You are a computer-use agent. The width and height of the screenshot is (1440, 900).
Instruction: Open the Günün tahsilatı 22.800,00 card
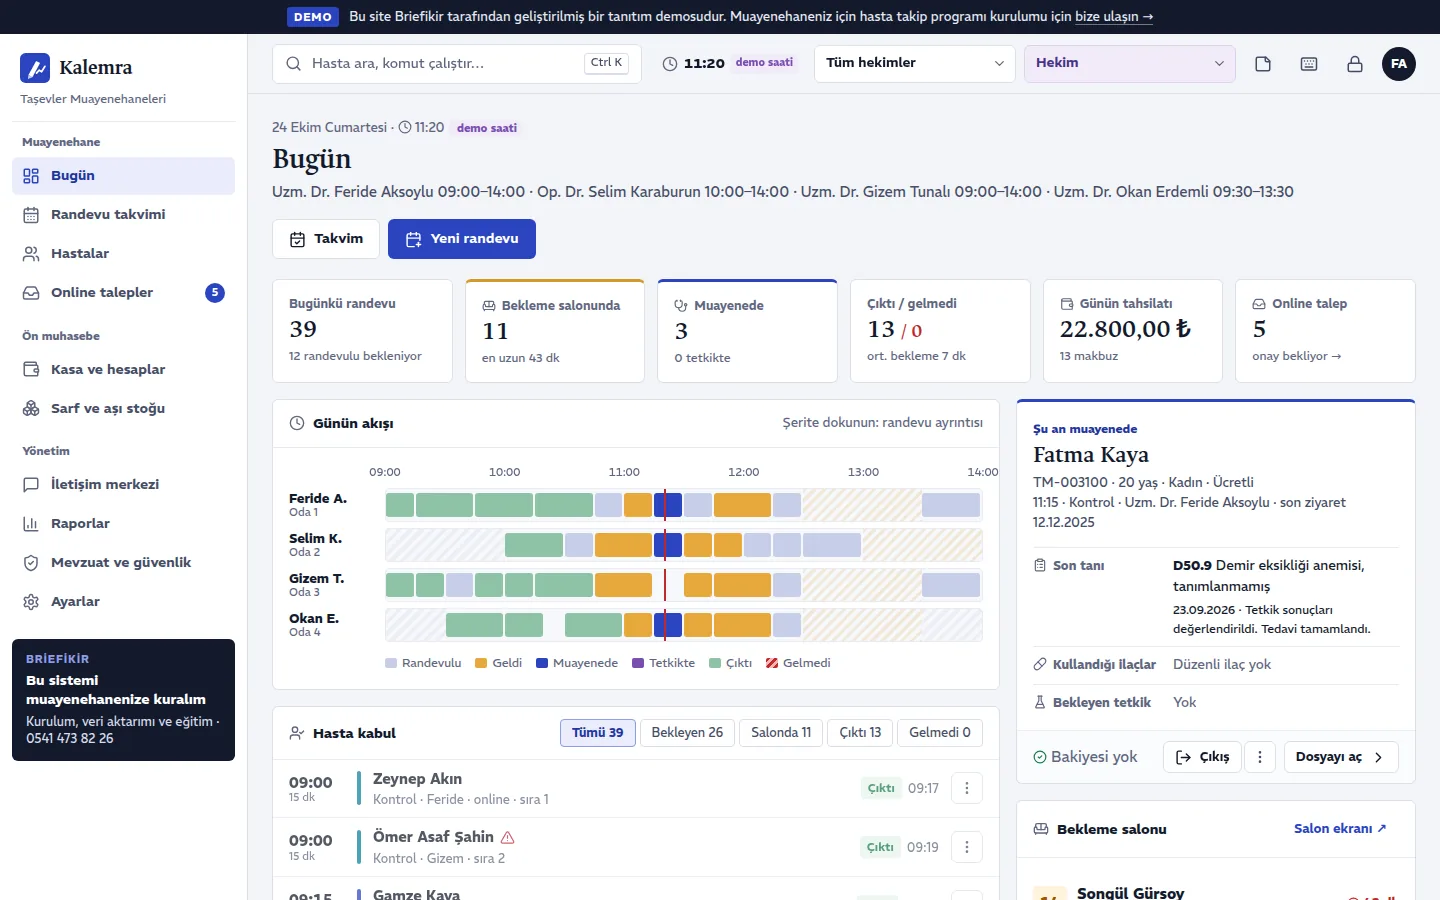point(1133,331)
